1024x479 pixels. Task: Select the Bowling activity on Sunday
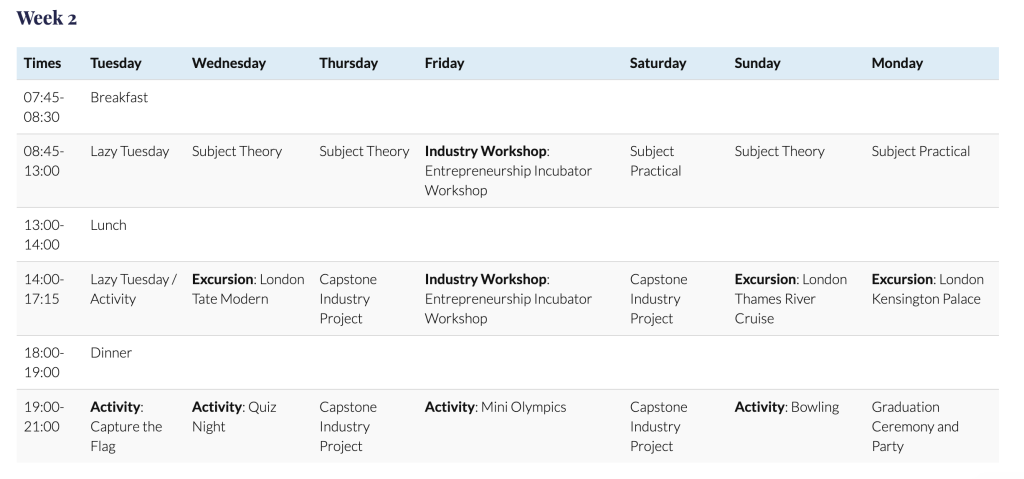786,408
